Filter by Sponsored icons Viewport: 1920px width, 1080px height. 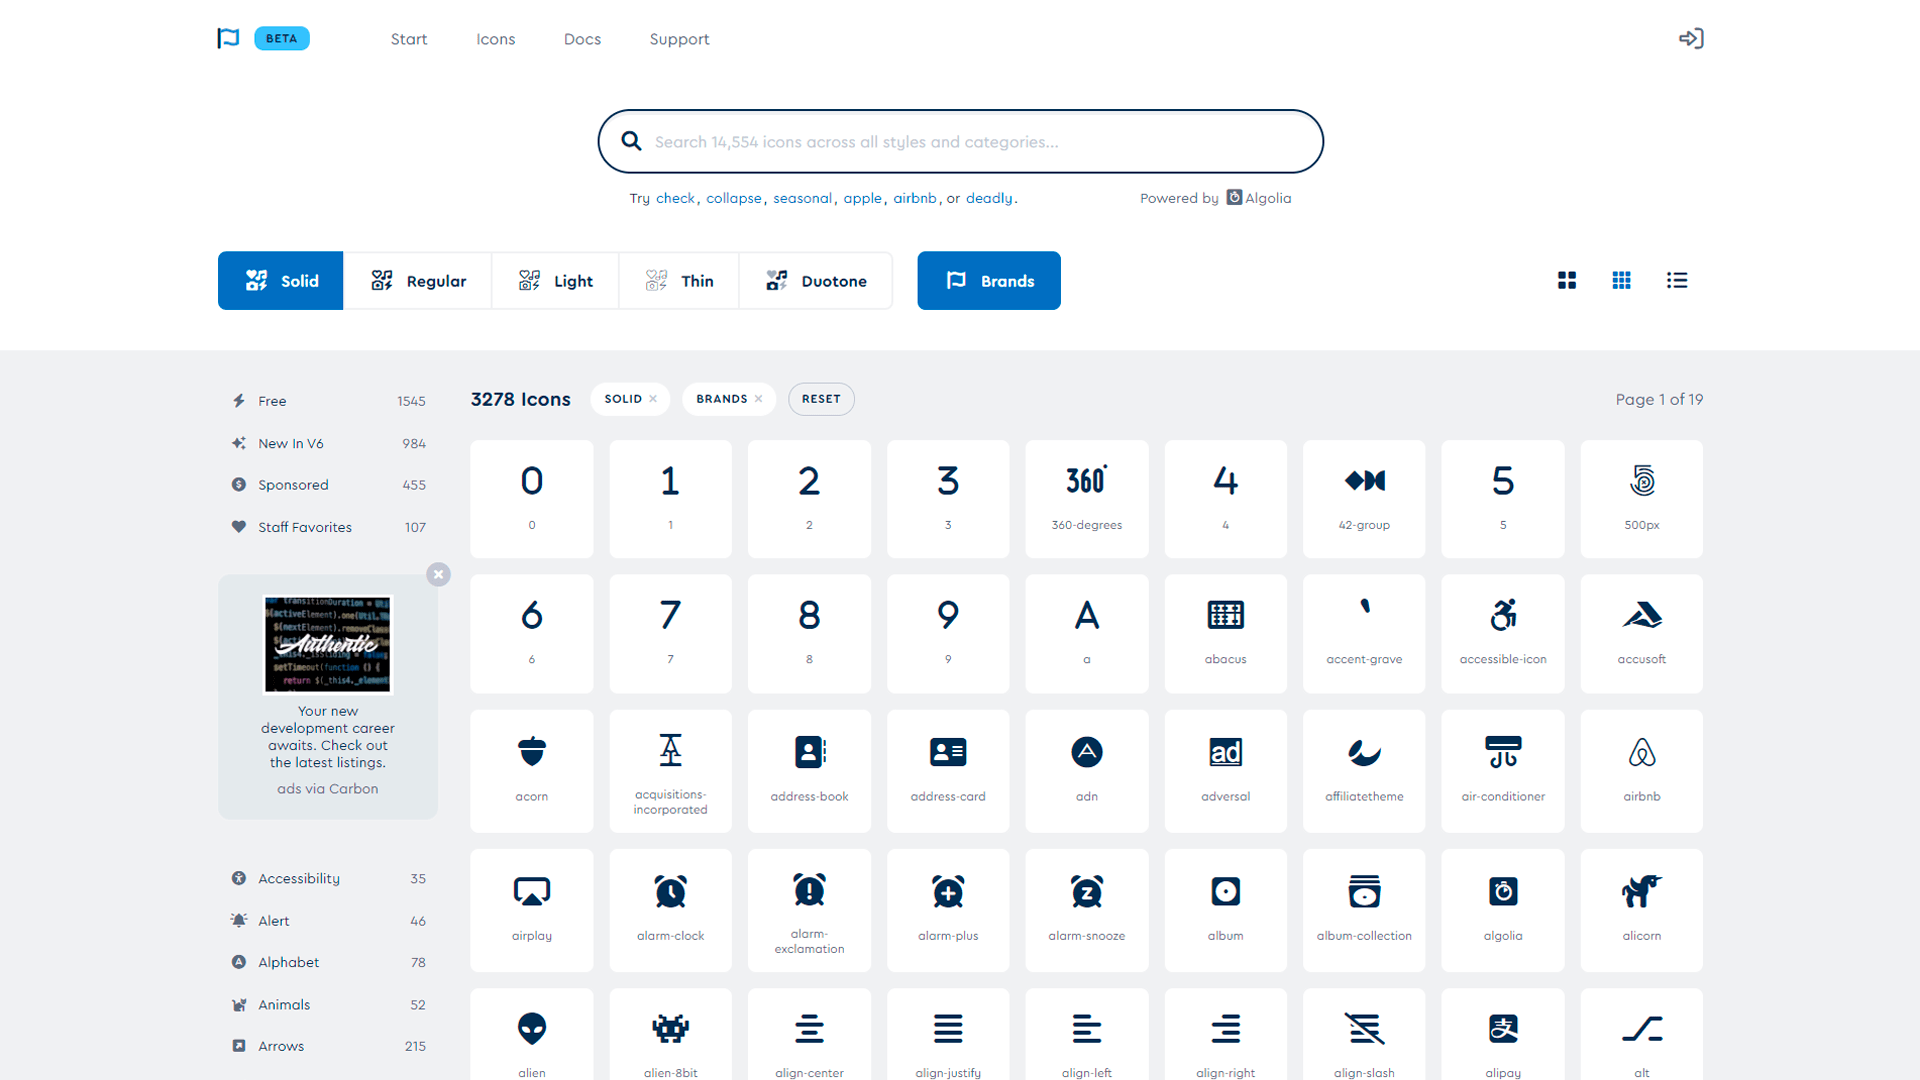(328, 485)
